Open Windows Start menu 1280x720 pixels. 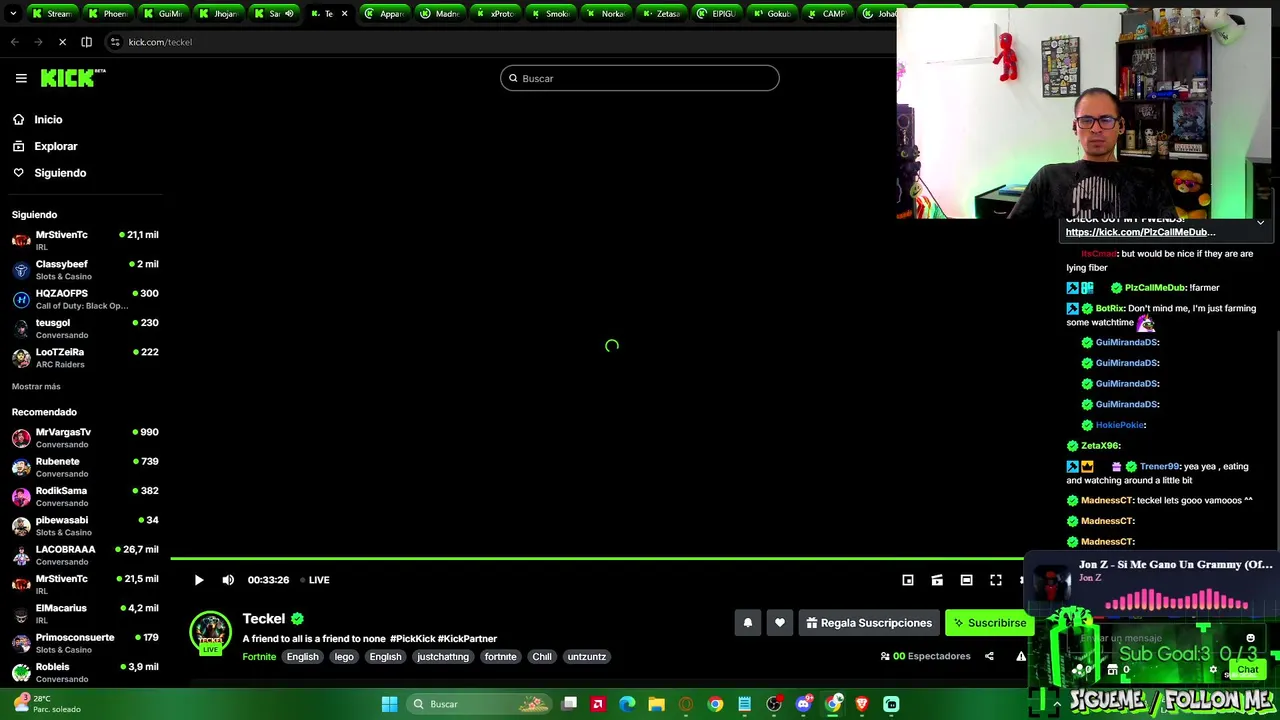(389, 704)
